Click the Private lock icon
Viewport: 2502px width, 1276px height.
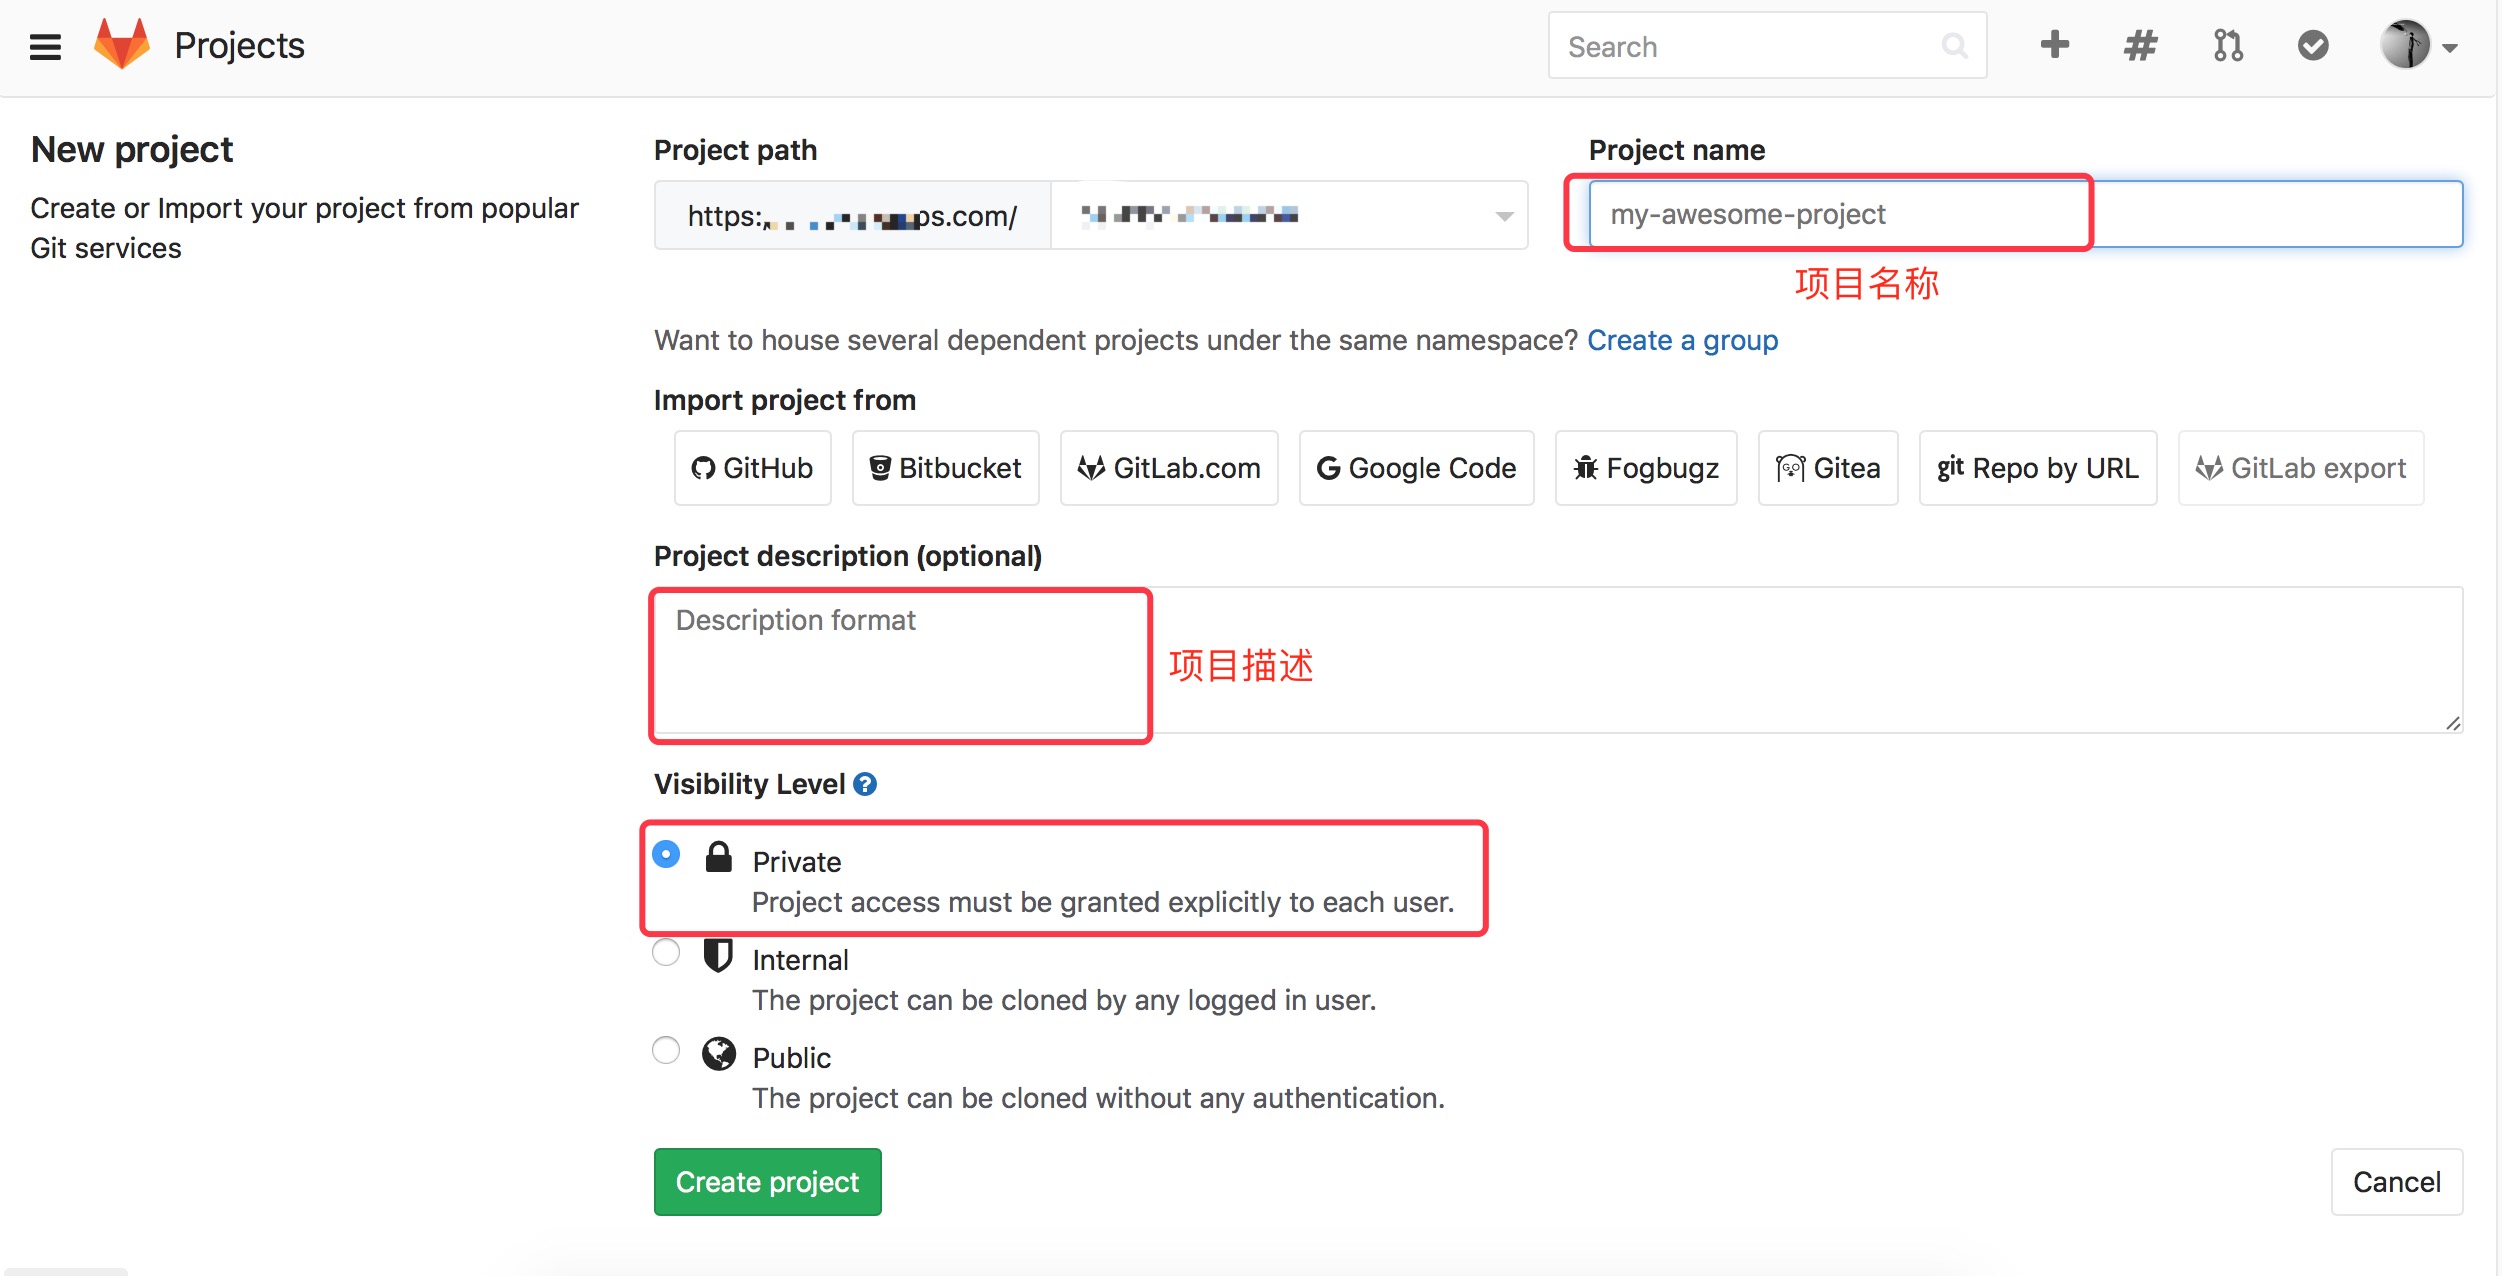pyautogui.click(x=719, y=857)
